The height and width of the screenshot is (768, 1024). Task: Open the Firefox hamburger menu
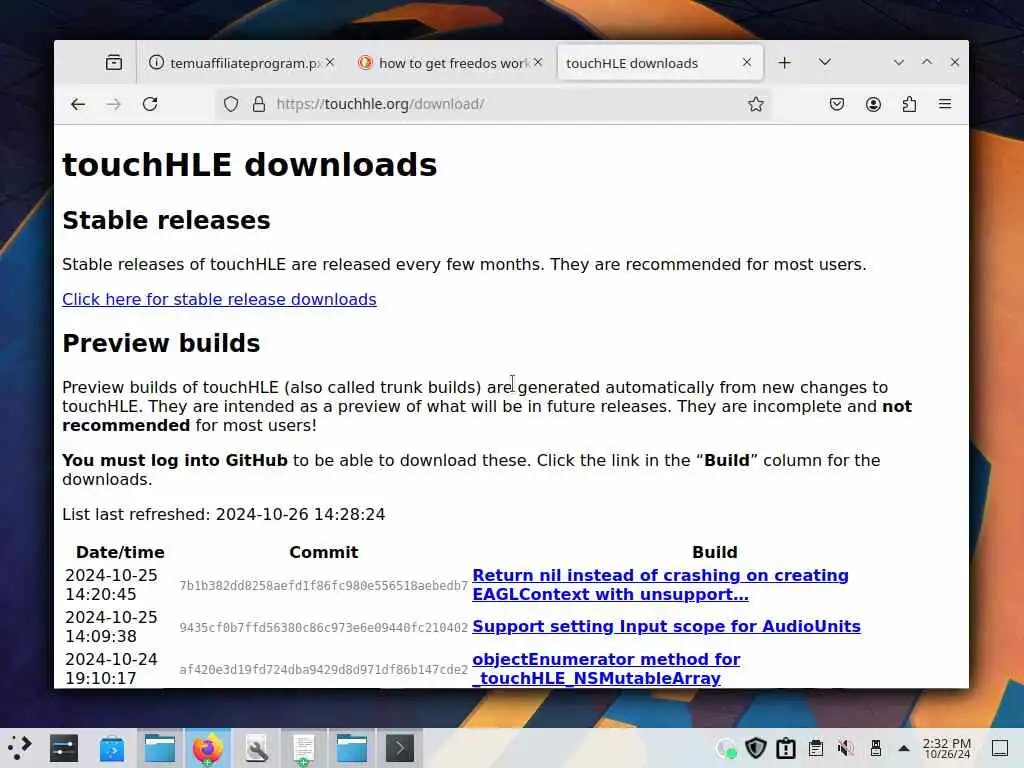[945, 104]
